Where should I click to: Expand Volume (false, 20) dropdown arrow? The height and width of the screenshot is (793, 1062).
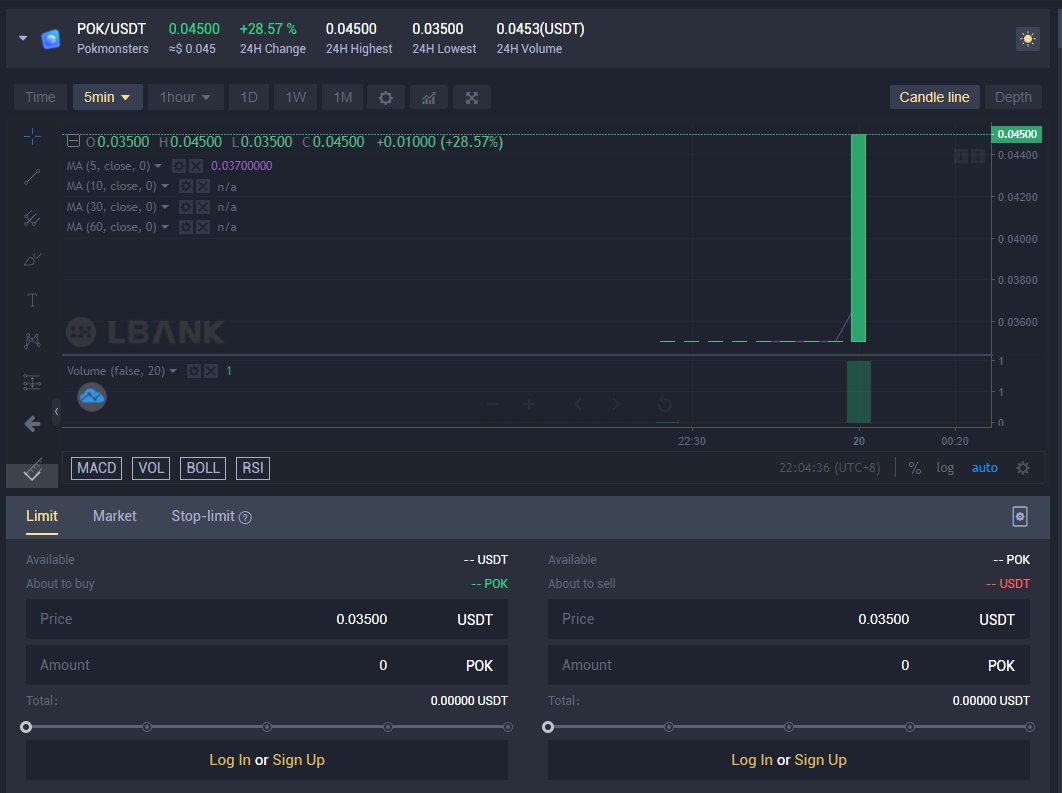click(173, 371)
